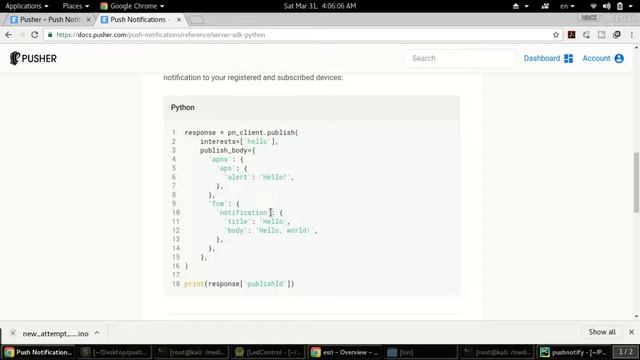640x360 pixels.
Task: Click Show all downloads
Action: (602, 332)
